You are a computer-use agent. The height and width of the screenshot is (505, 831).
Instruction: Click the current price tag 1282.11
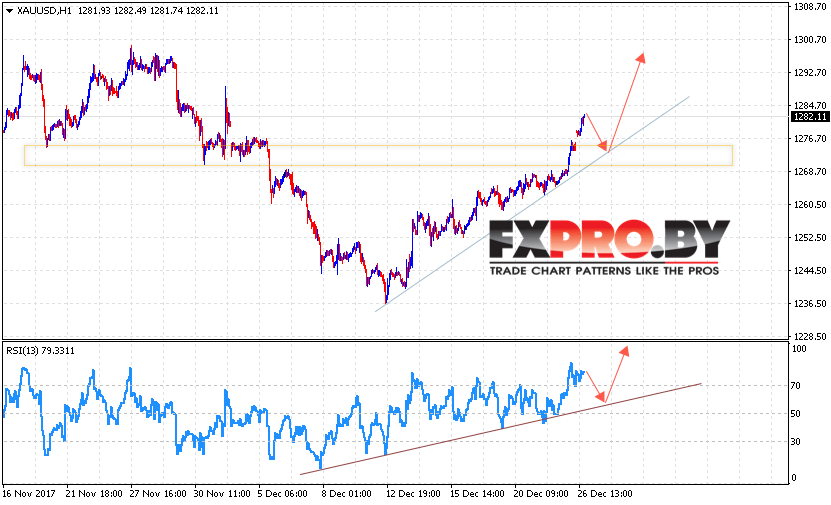[x=809, y=117]
